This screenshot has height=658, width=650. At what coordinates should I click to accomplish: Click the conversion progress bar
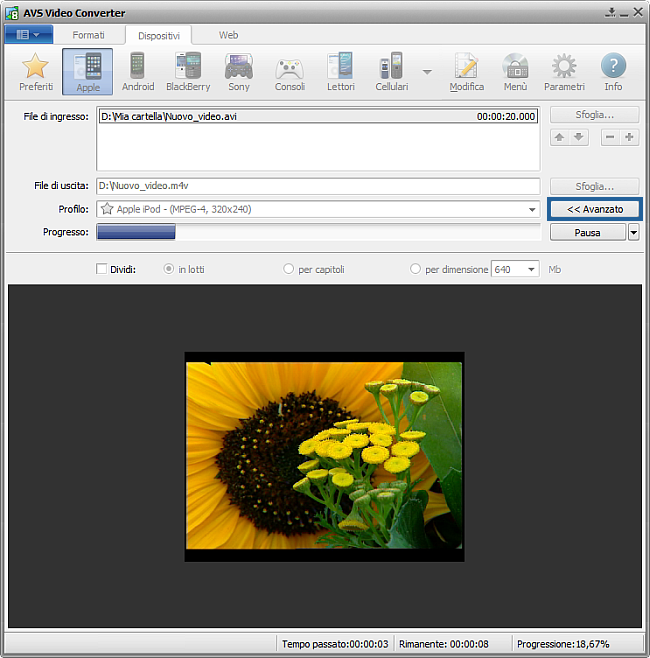coord(318,232)
